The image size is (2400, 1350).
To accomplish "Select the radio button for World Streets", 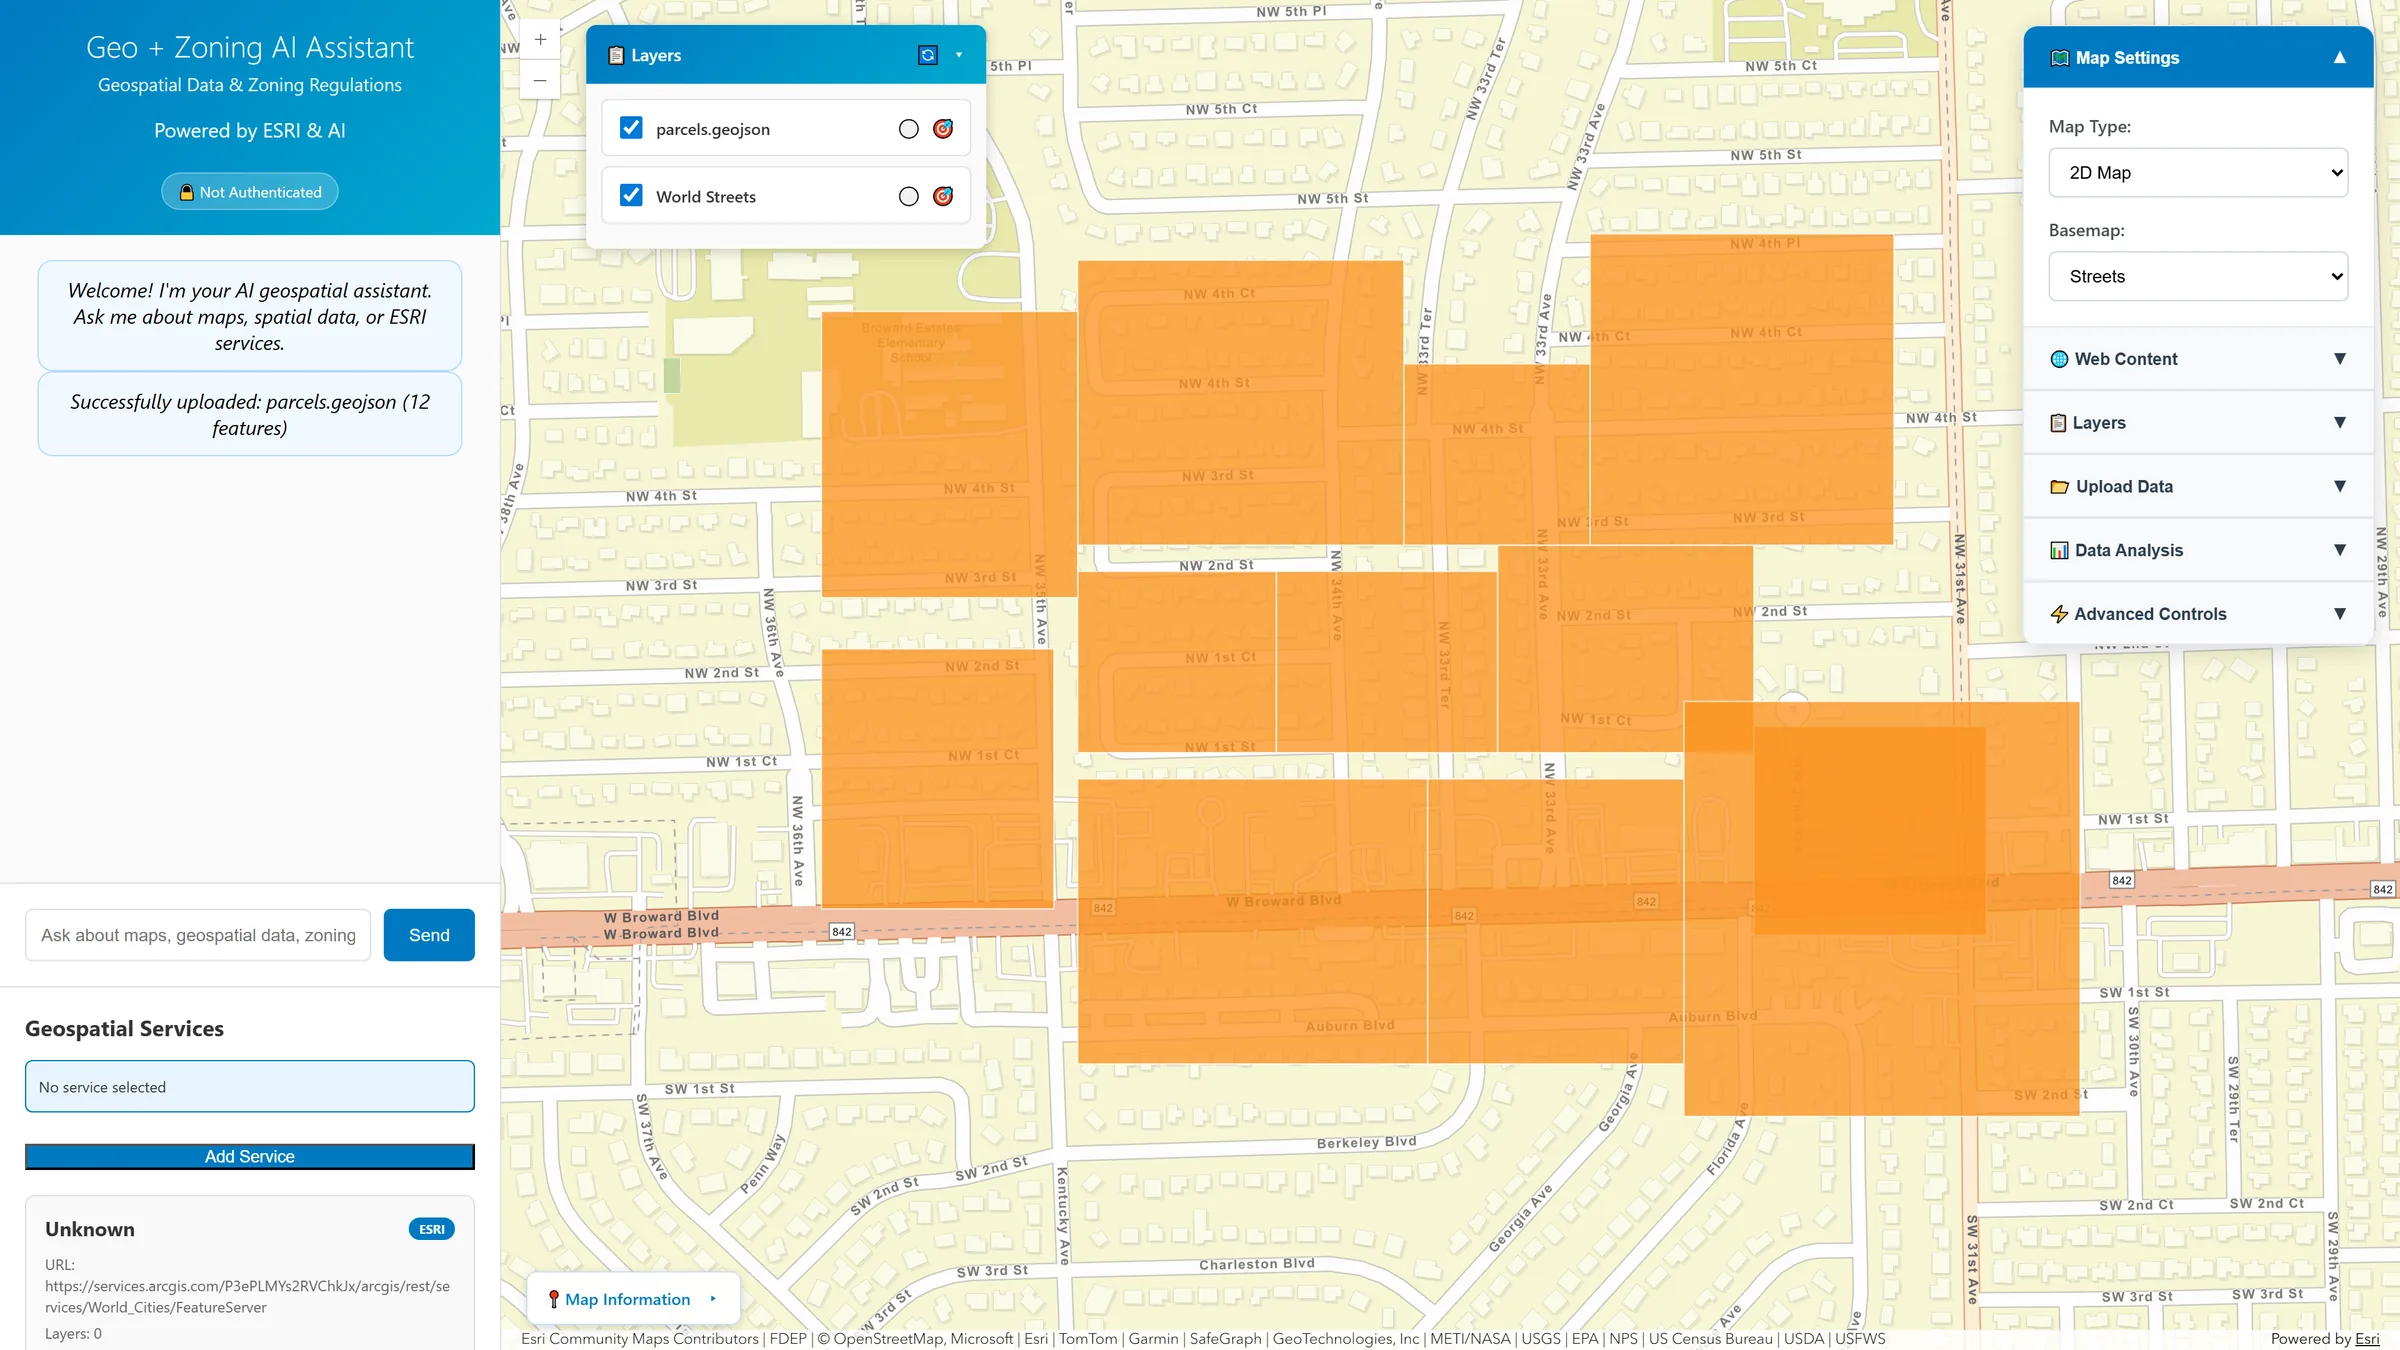I will 908,197.
